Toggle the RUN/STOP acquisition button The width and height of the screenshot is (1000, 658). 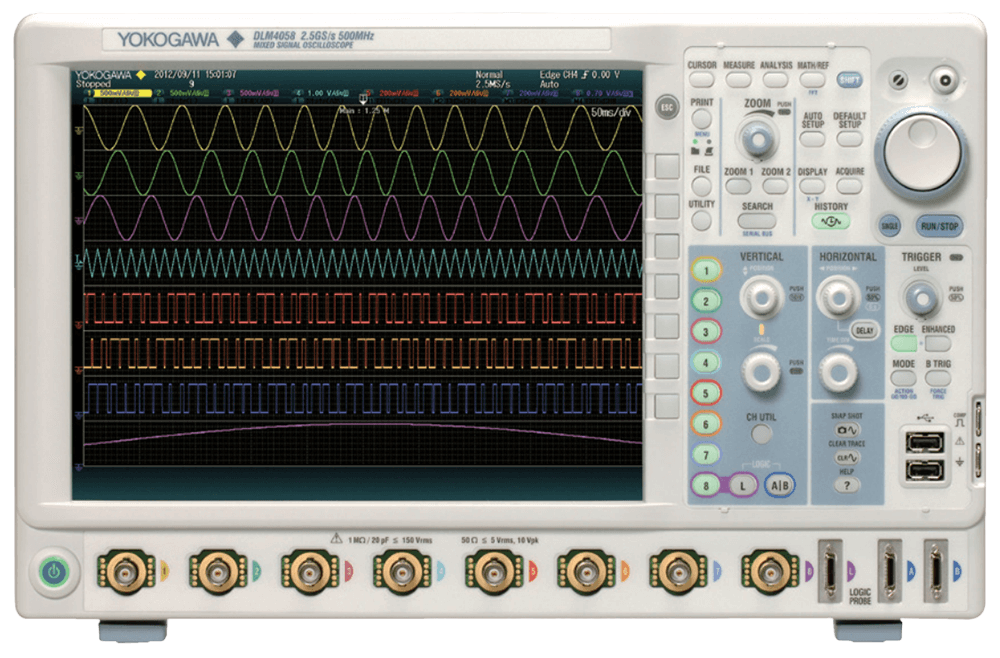[939, 227]
